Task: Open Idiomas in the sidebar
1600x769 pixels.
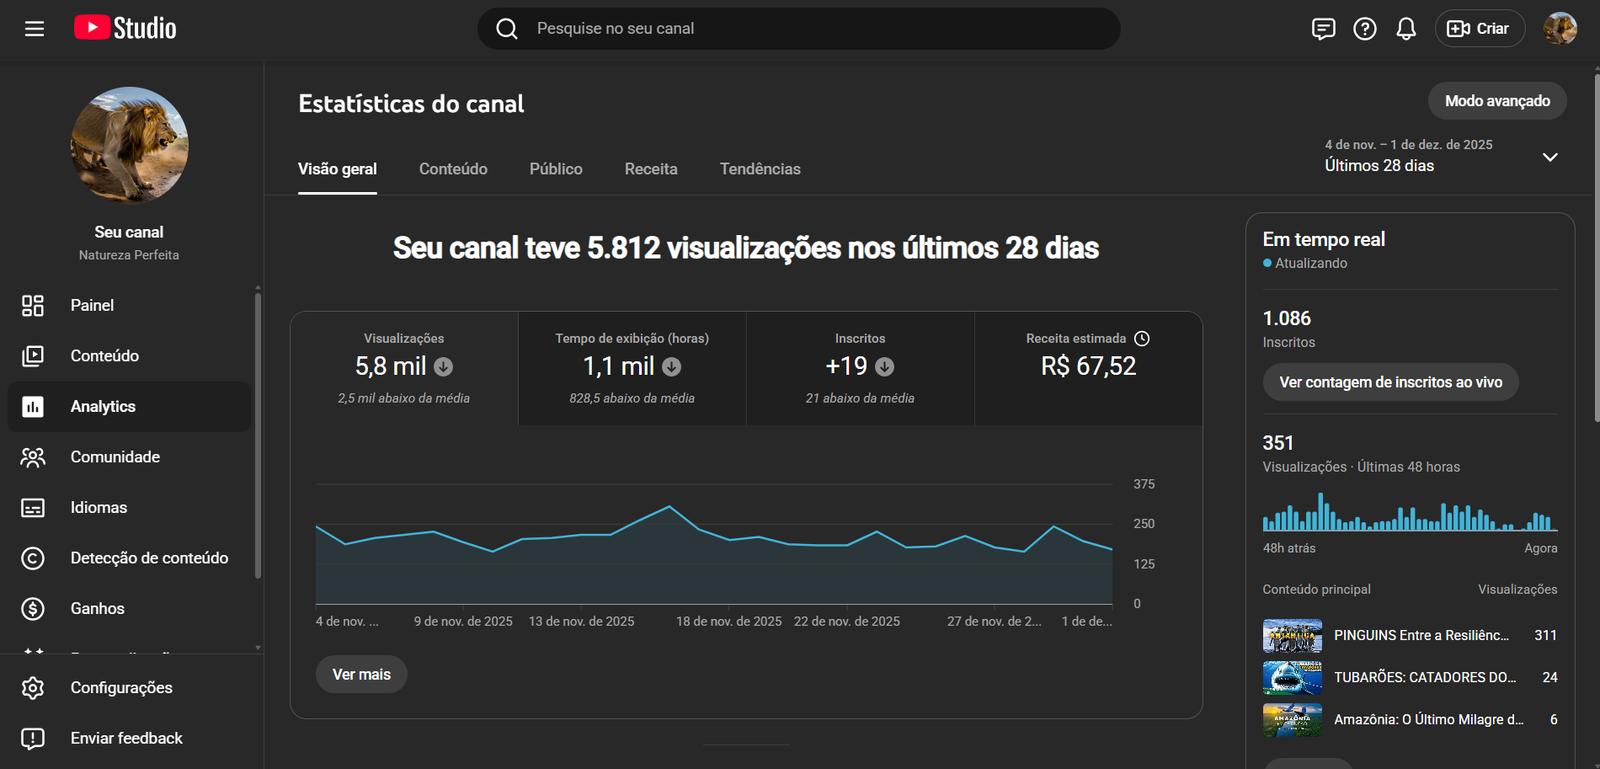Action: (130, 508)
